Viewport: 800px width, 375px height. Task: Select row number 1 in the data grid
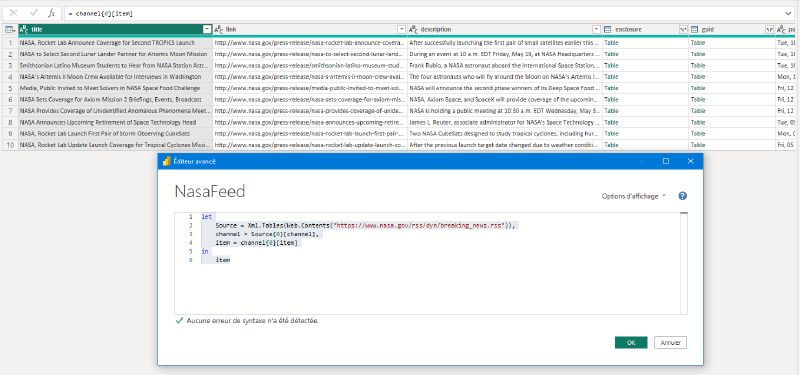(10, 42)
